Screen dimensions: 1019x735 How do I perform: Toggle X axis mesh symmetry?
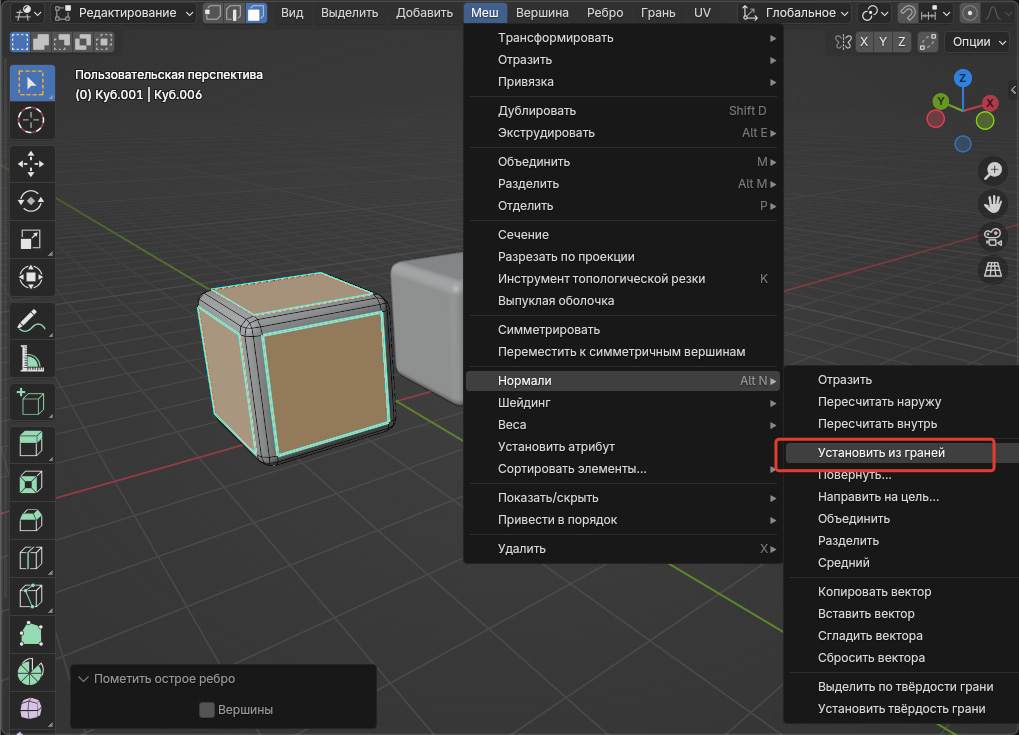[864, 42]
